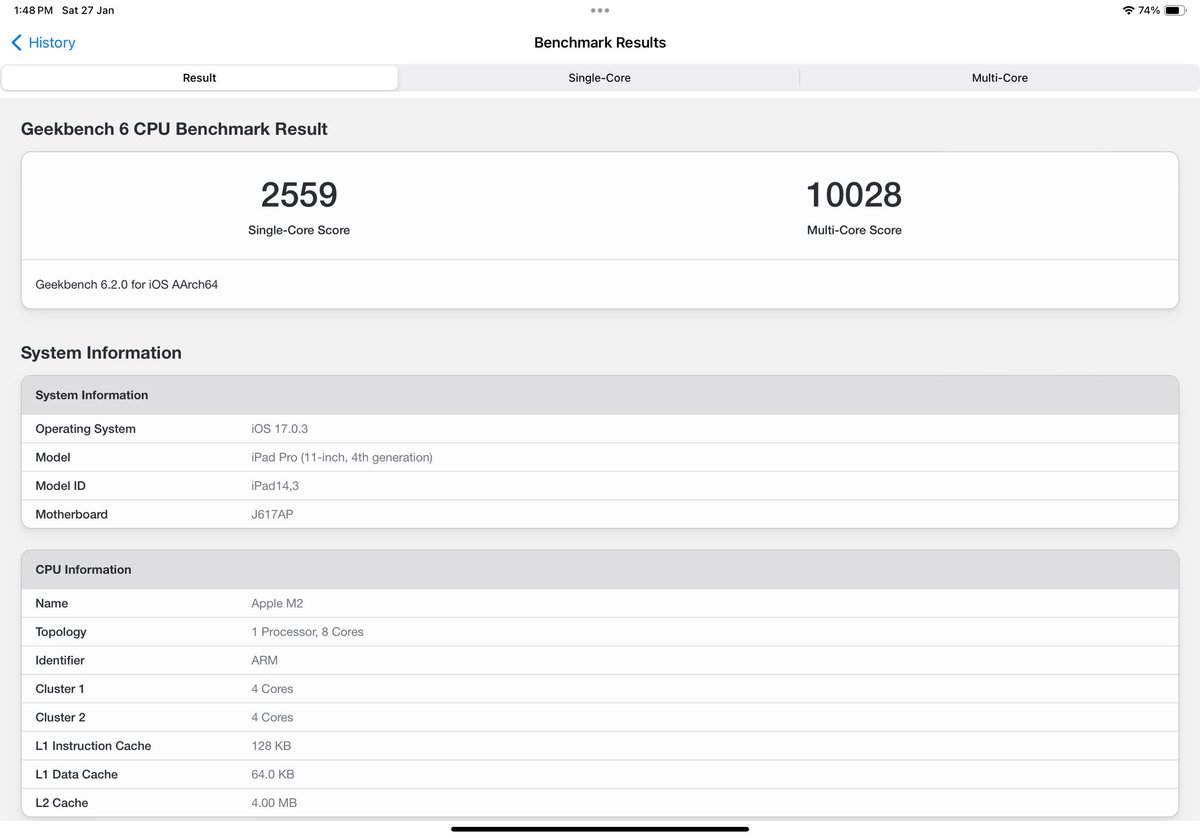This screenshot has height=838, width=1200.
Task: Tap the Single-Core Score label
Action: 299,230
